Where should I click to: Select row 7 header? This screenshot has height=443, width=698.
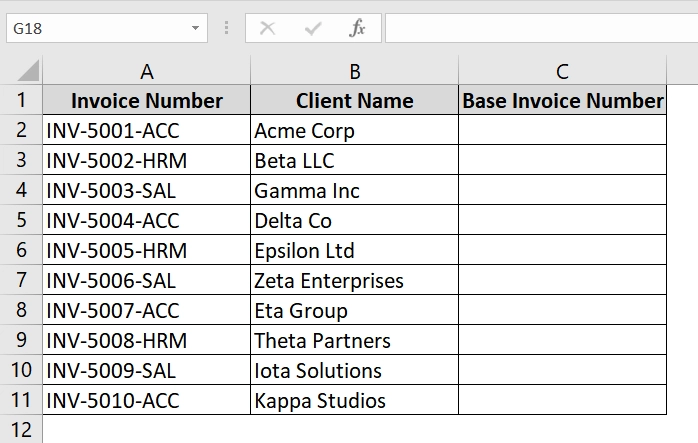coord(21,280)
